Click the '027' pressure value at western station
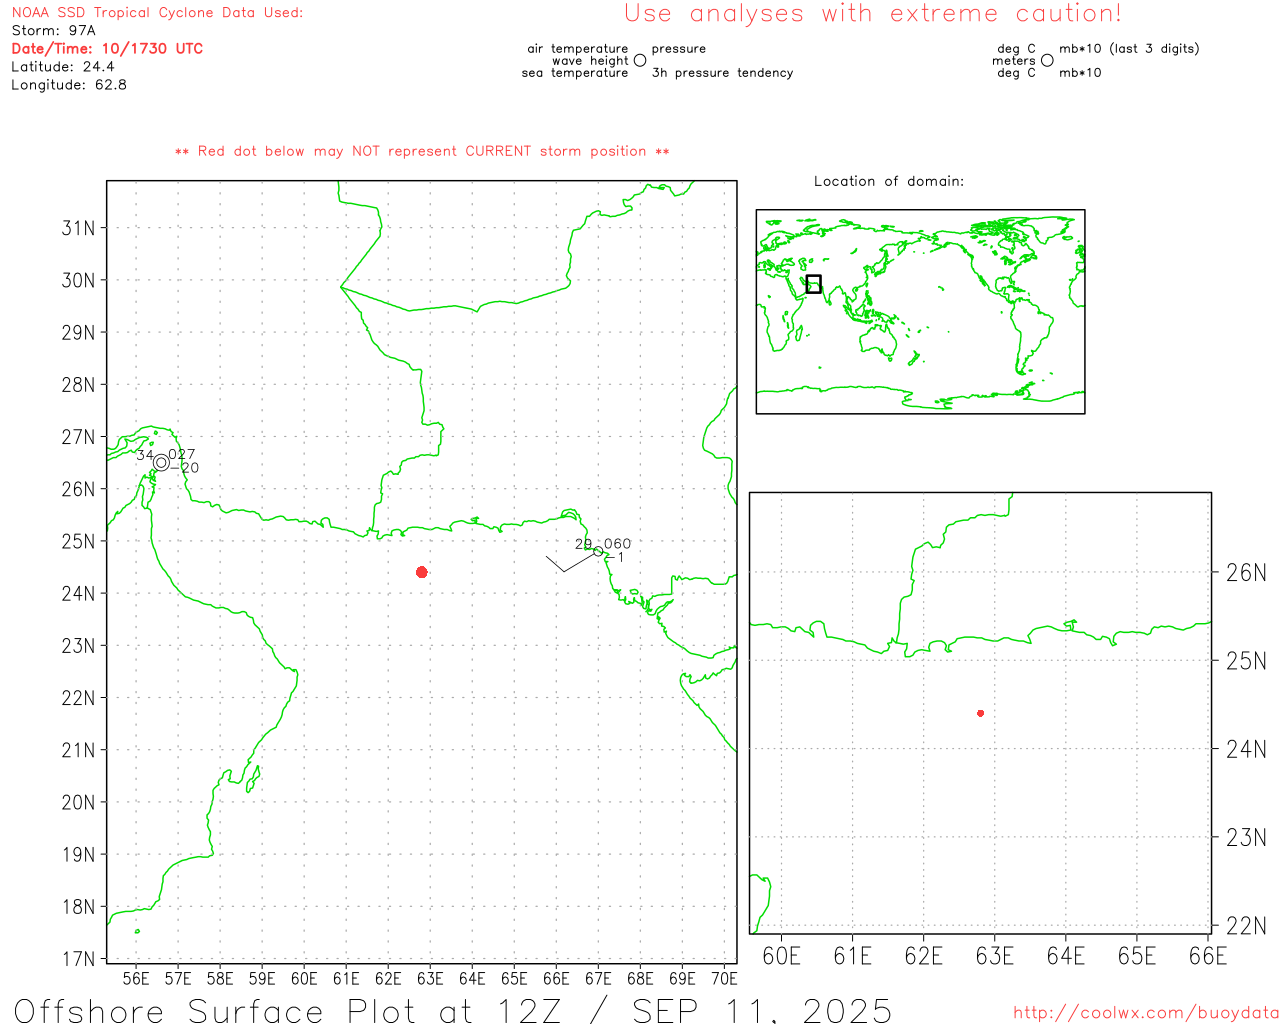 [182, 455]
